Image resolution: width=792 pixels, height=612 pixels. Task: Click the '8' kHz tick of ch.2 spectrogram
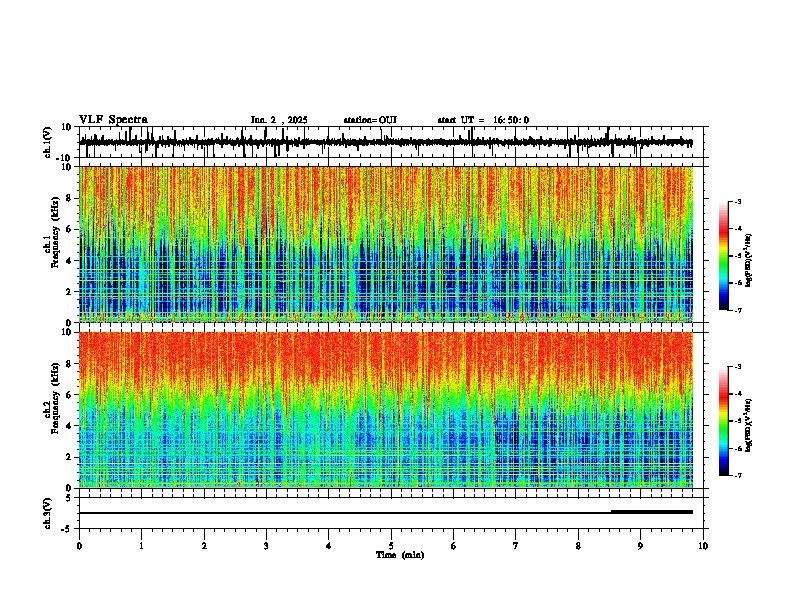tap(71, 364)
